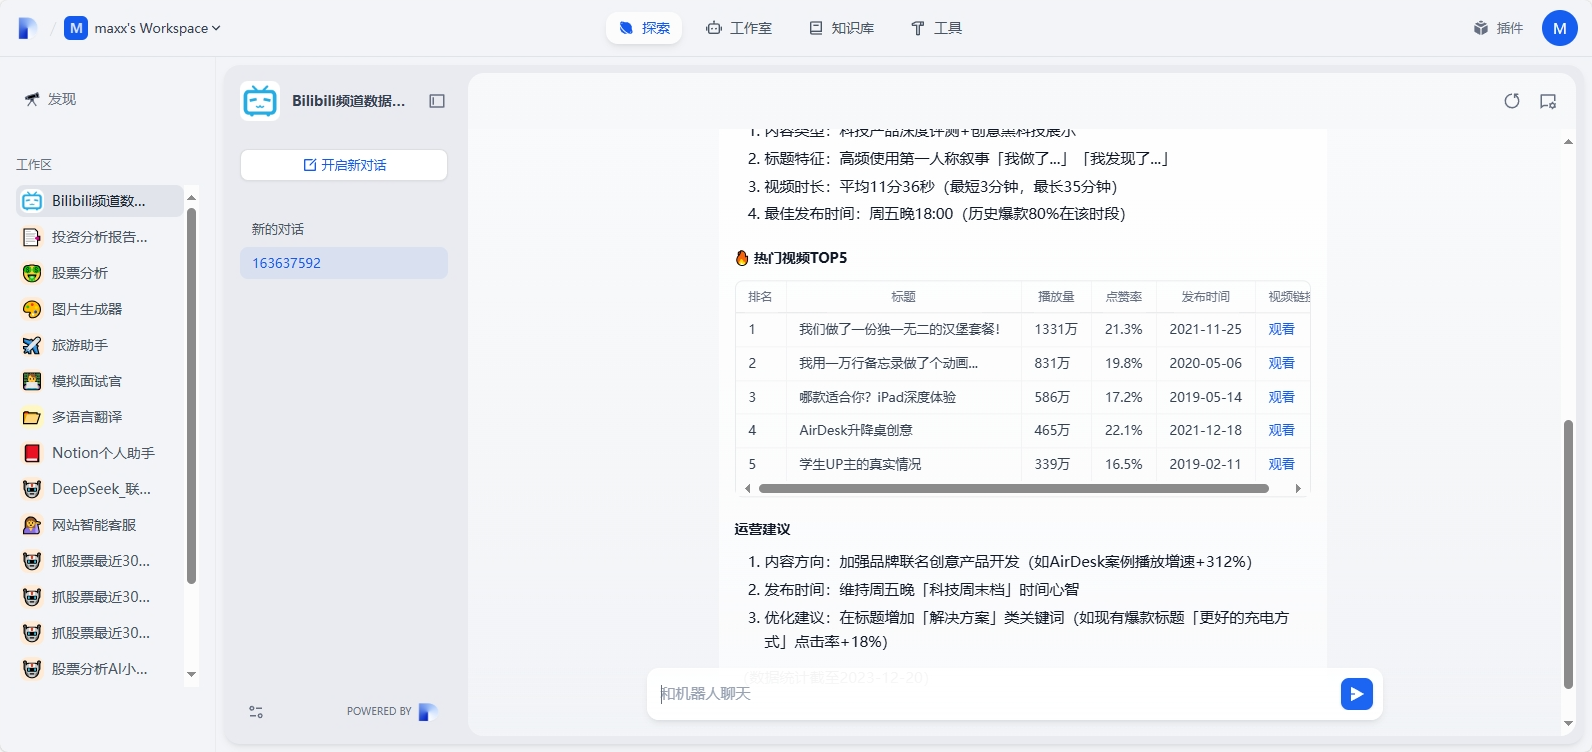1592x752 pixels.
Task: Open 图片生成器 app
Action: click(100, 309)
